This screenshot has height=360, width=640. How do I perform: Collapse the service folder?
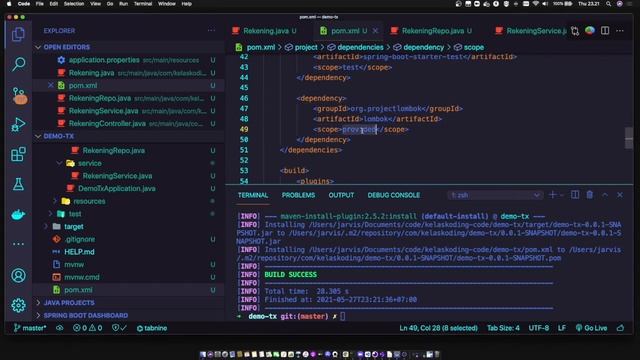[60, 163]
